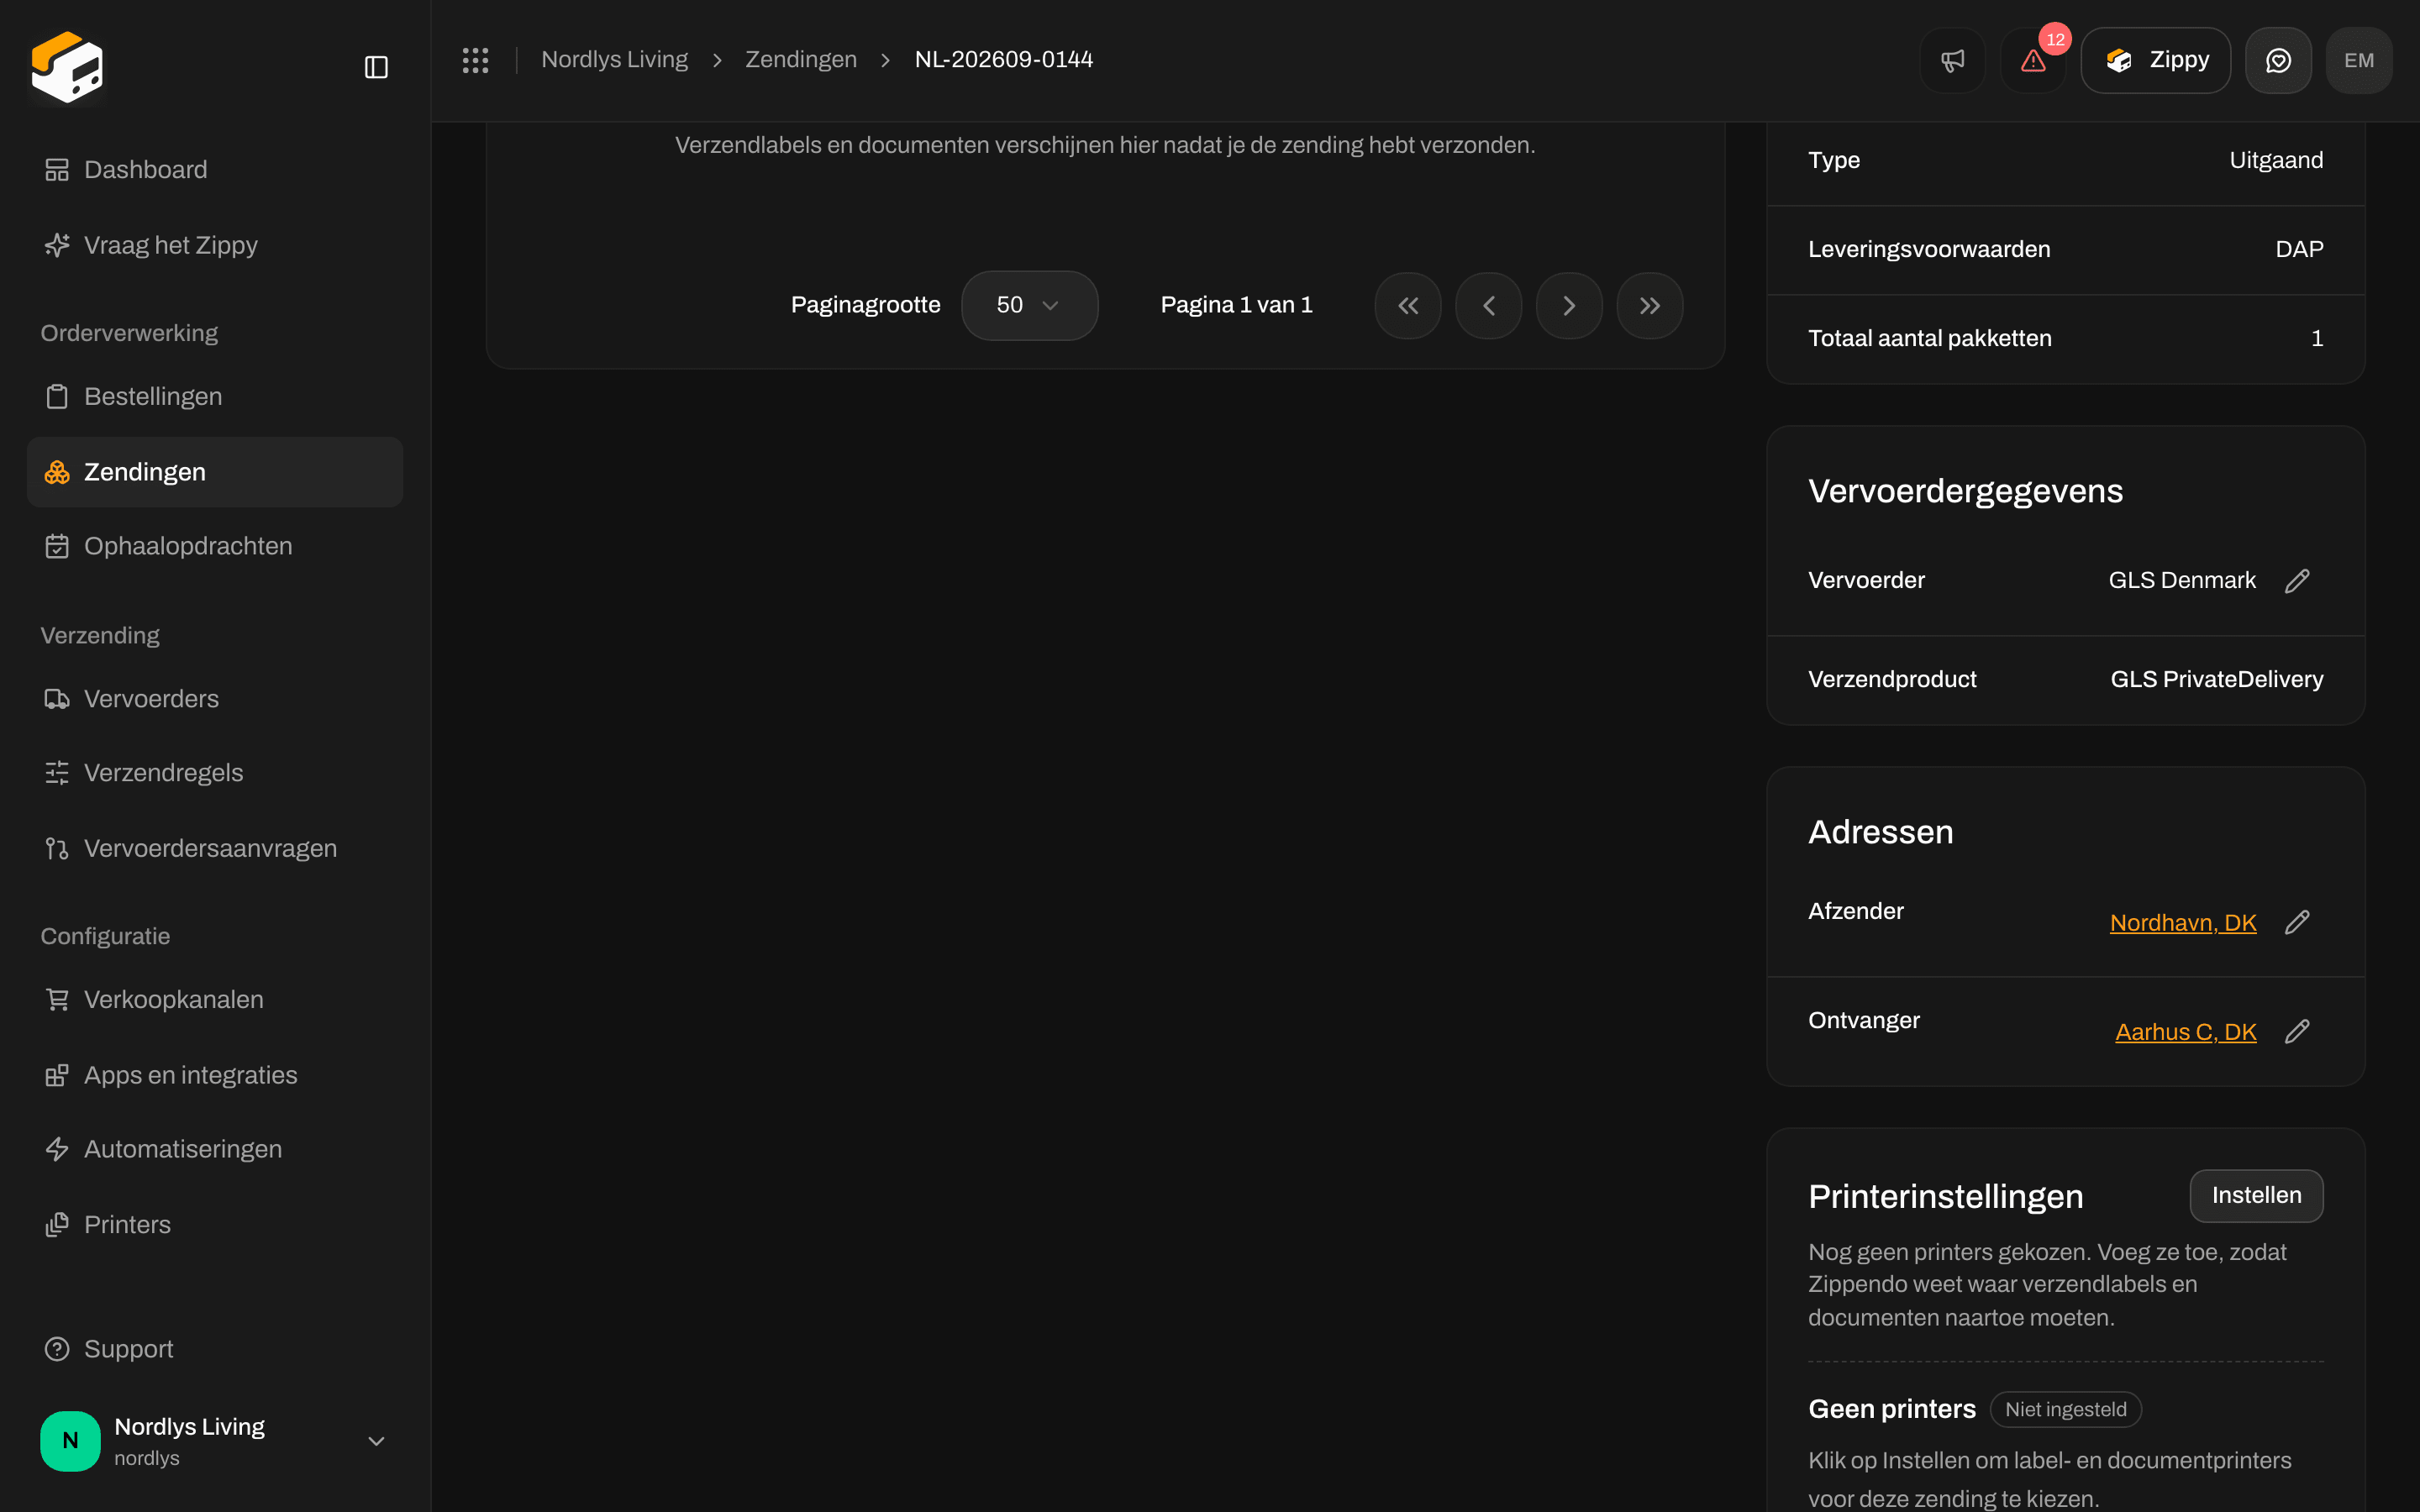Open the EM user avatar menu
The image size is (2420, 1512).
point(2359,61)
